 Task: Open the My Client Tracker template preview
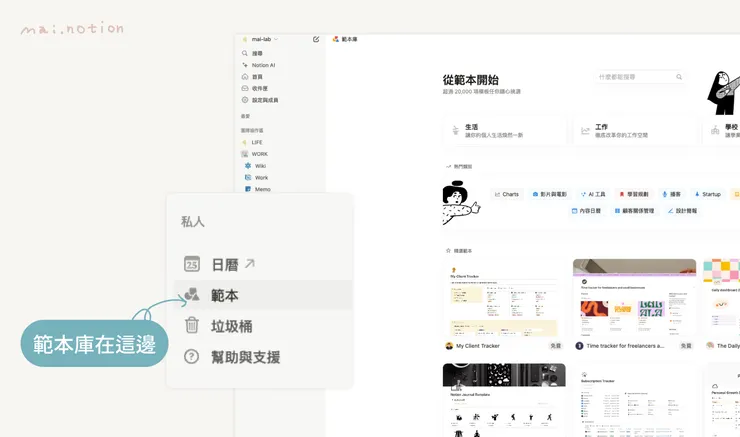point(504,298)
